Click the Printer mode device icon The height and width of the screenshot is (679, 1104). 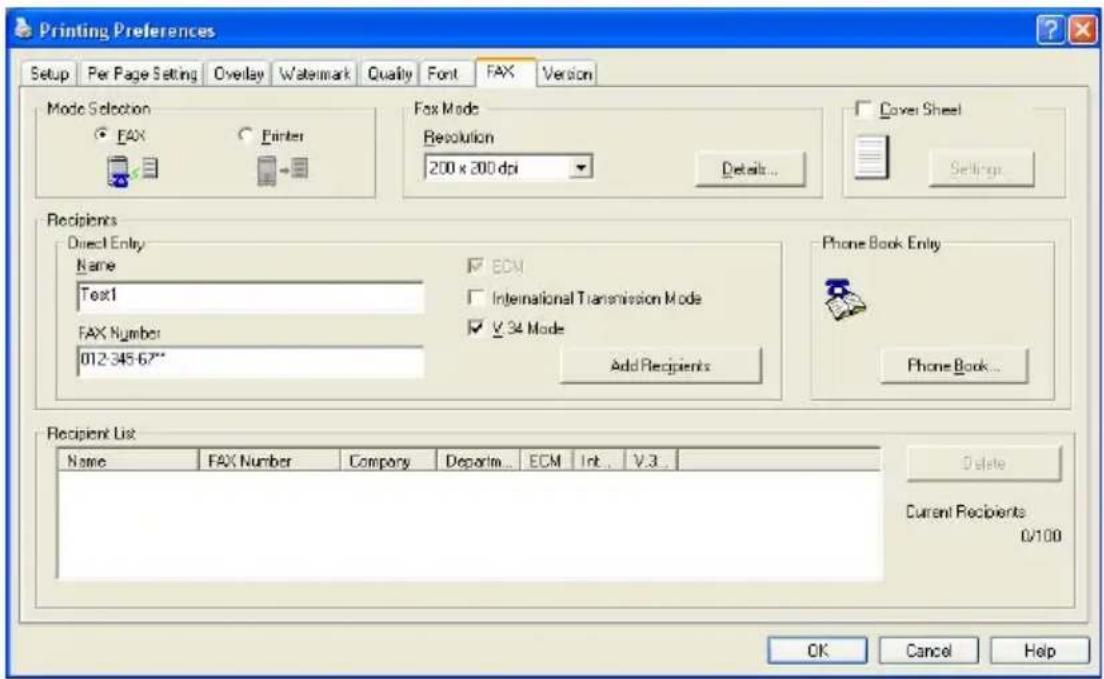[x=282, y=170]
